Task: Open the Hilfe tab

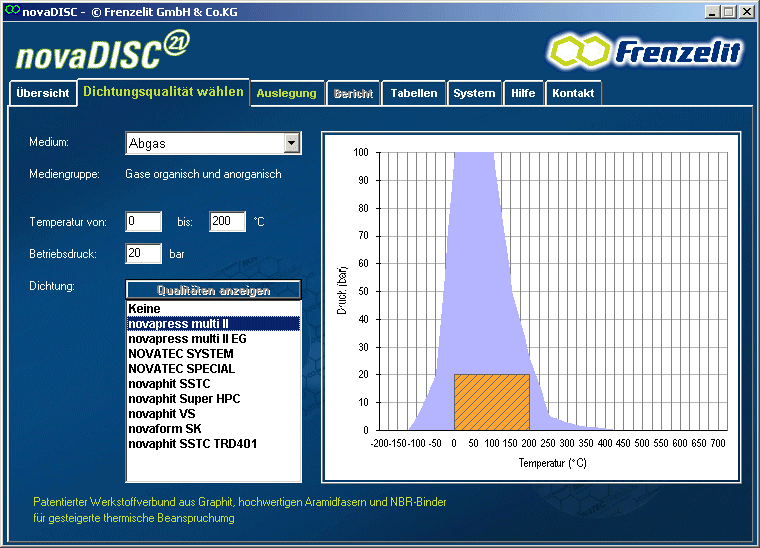Action: (523, 94)
